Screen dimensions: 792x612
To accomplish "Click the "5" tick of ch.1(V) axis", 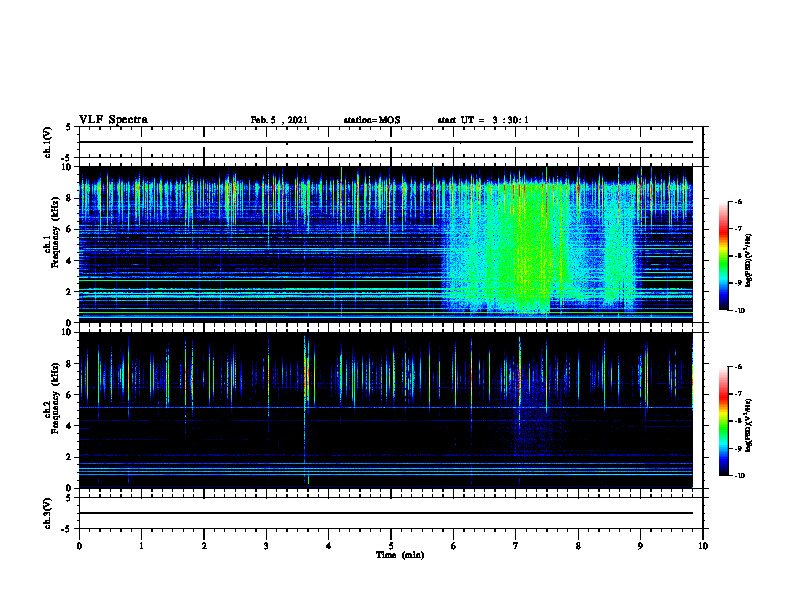I will 69,127.
